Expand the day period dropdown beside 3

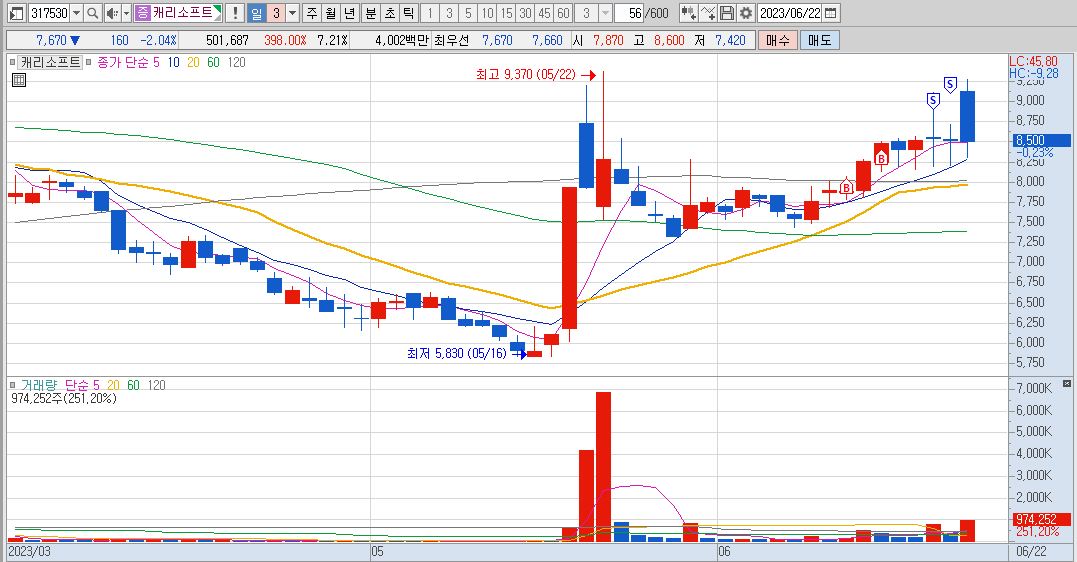(x=293, y=13)
